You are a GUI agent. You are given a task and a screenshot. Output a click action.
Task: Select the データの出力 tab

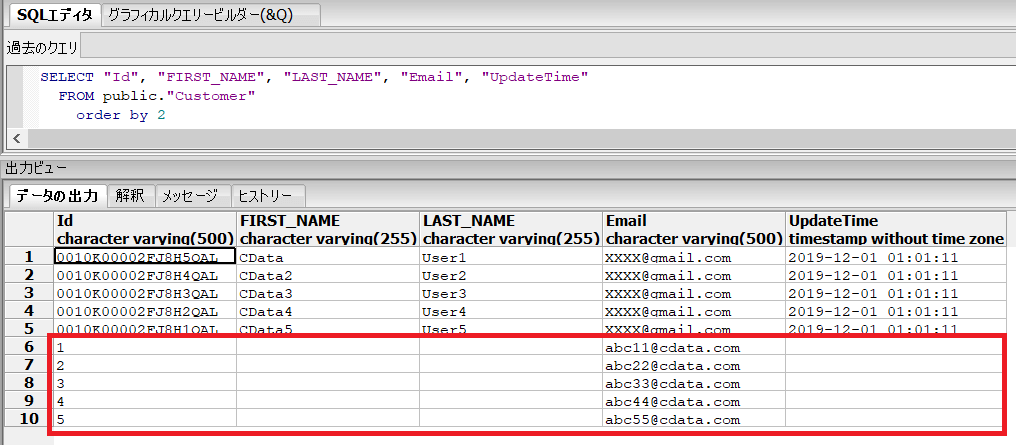(x=56, y=196)
